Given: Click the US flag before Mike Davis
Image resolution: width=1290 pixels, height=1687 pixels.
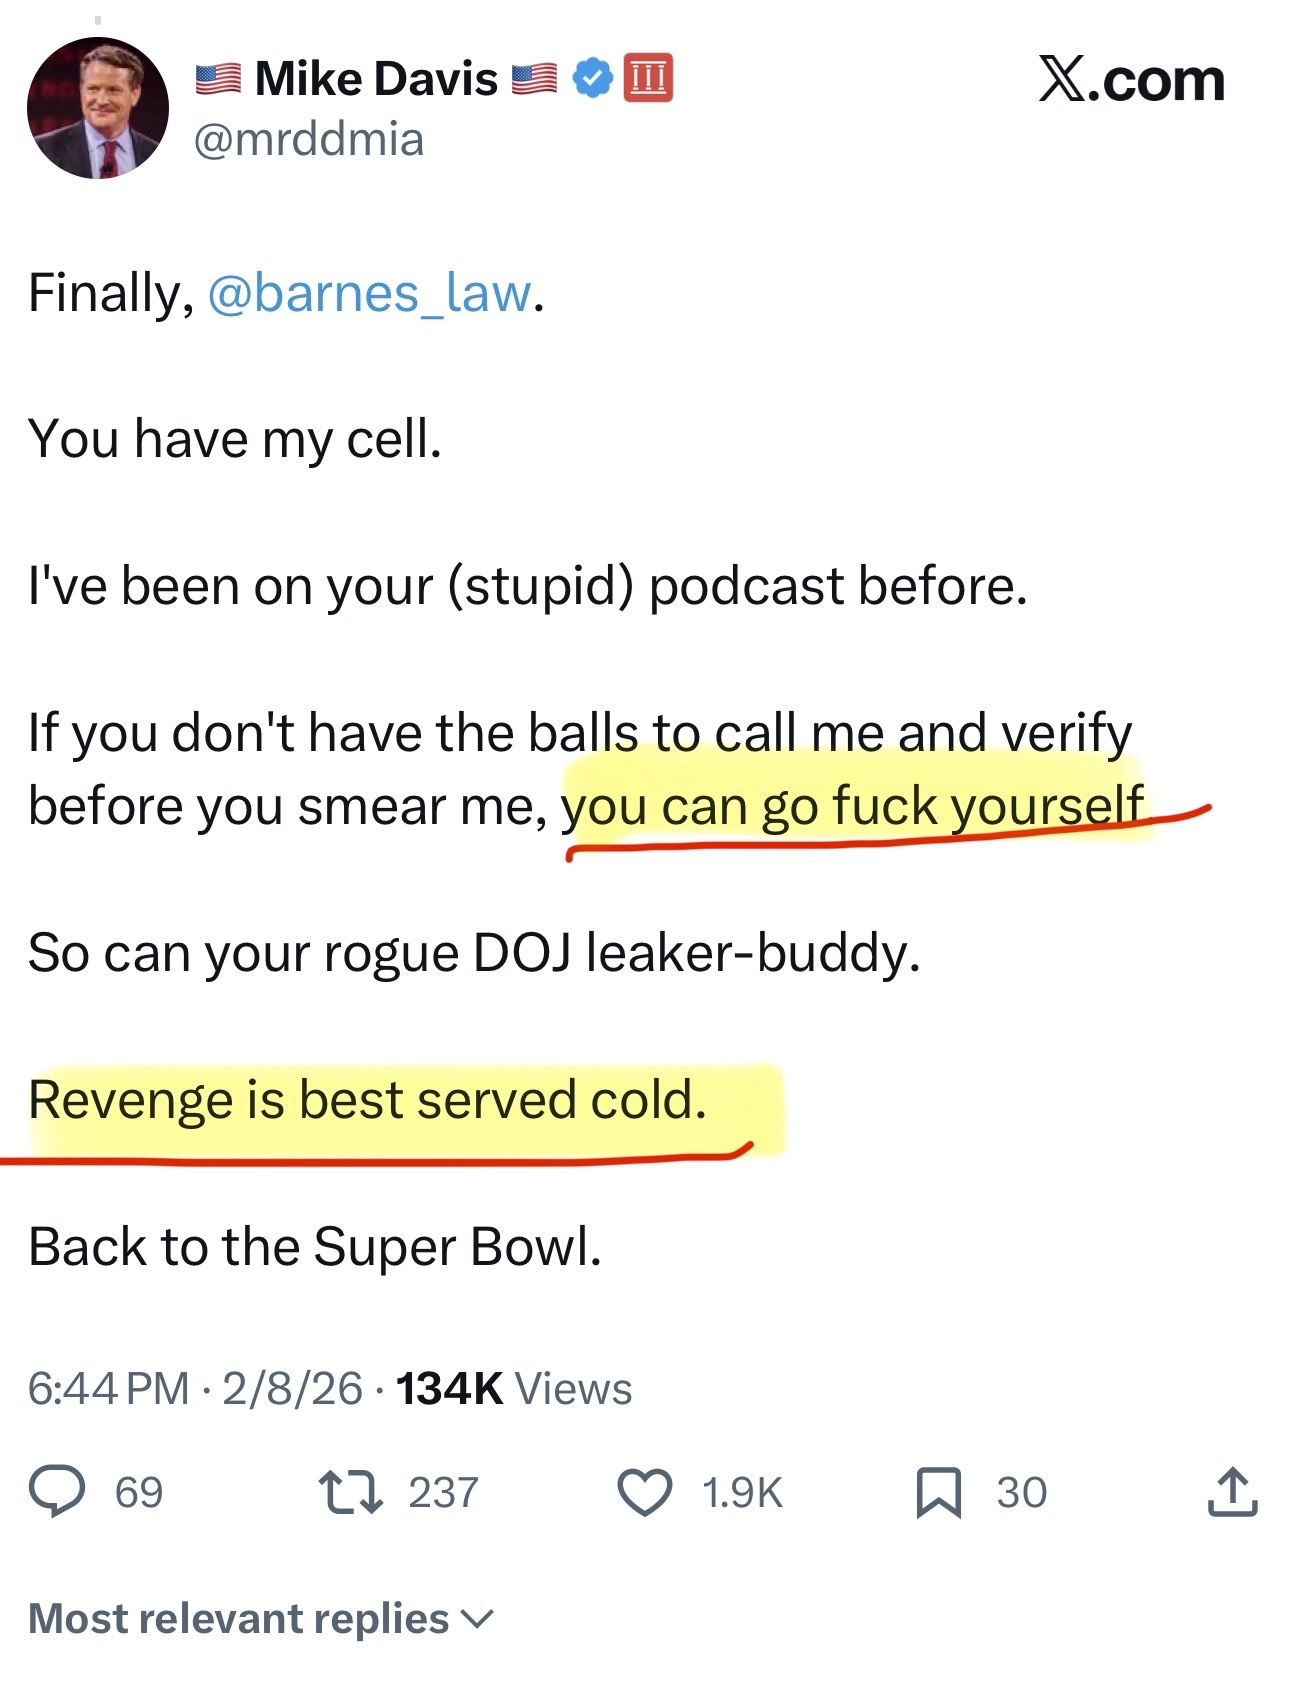Looking at the screenshot, I should pos(218,79).
